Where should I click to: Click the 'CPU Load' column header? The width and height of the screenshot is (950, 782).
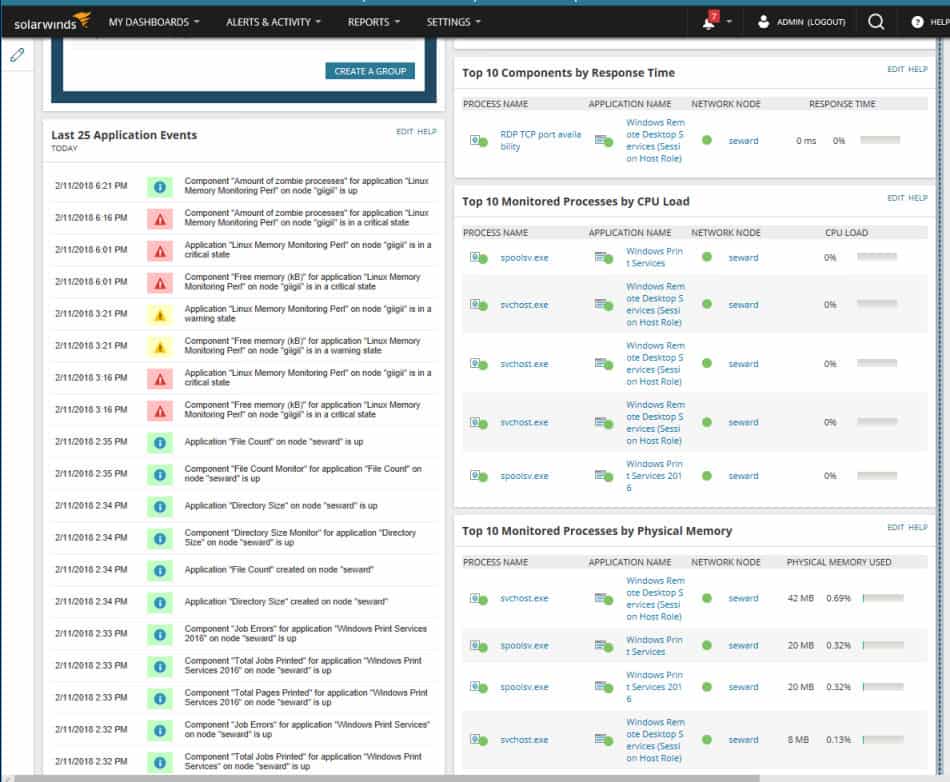846,233
